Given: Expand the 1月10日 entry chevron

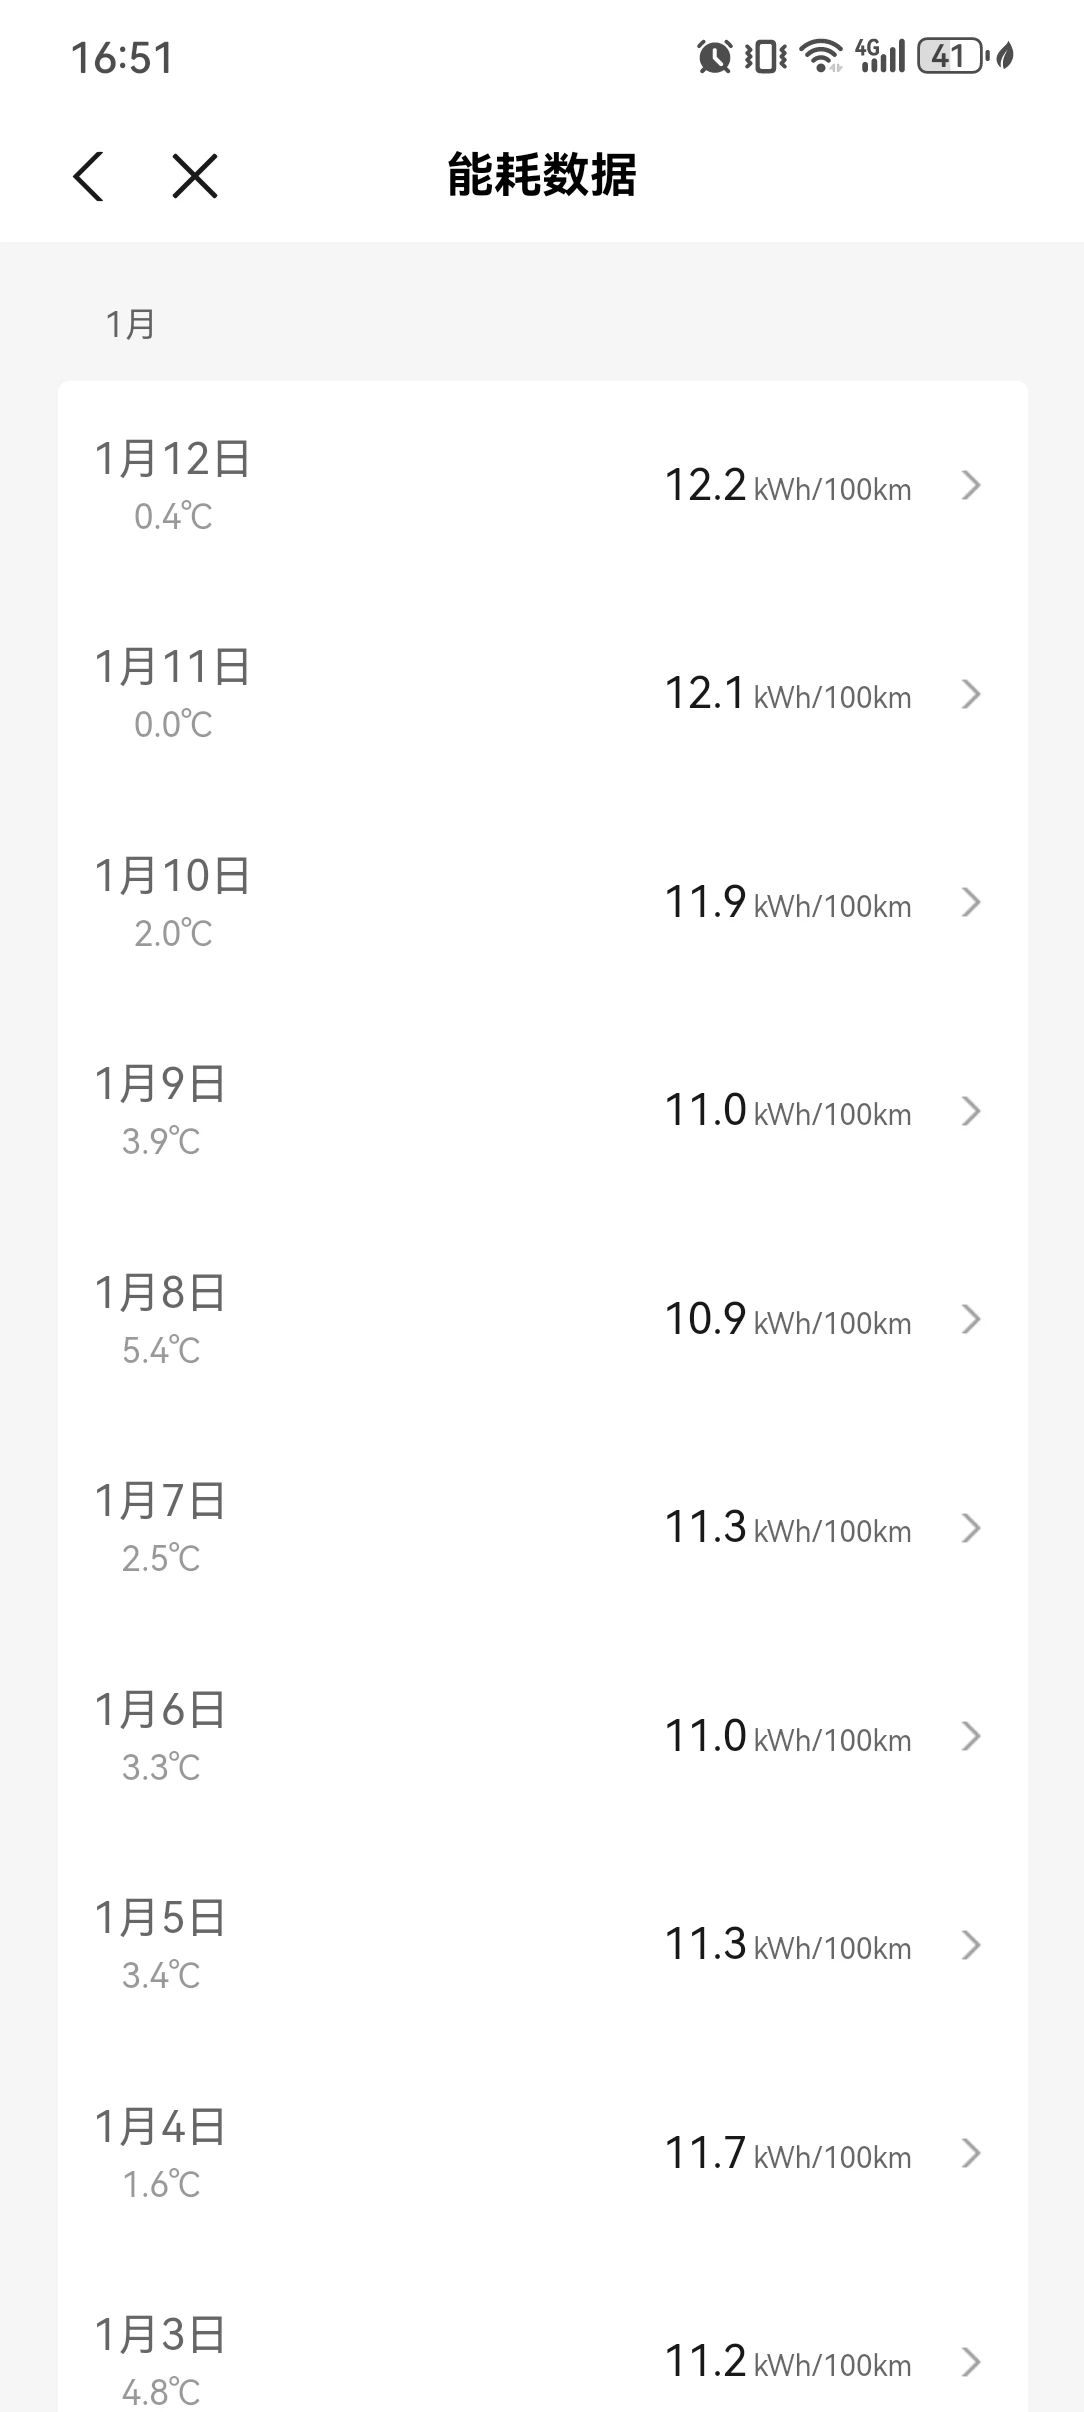Looking at the screenshot, I should click(970, 903).
